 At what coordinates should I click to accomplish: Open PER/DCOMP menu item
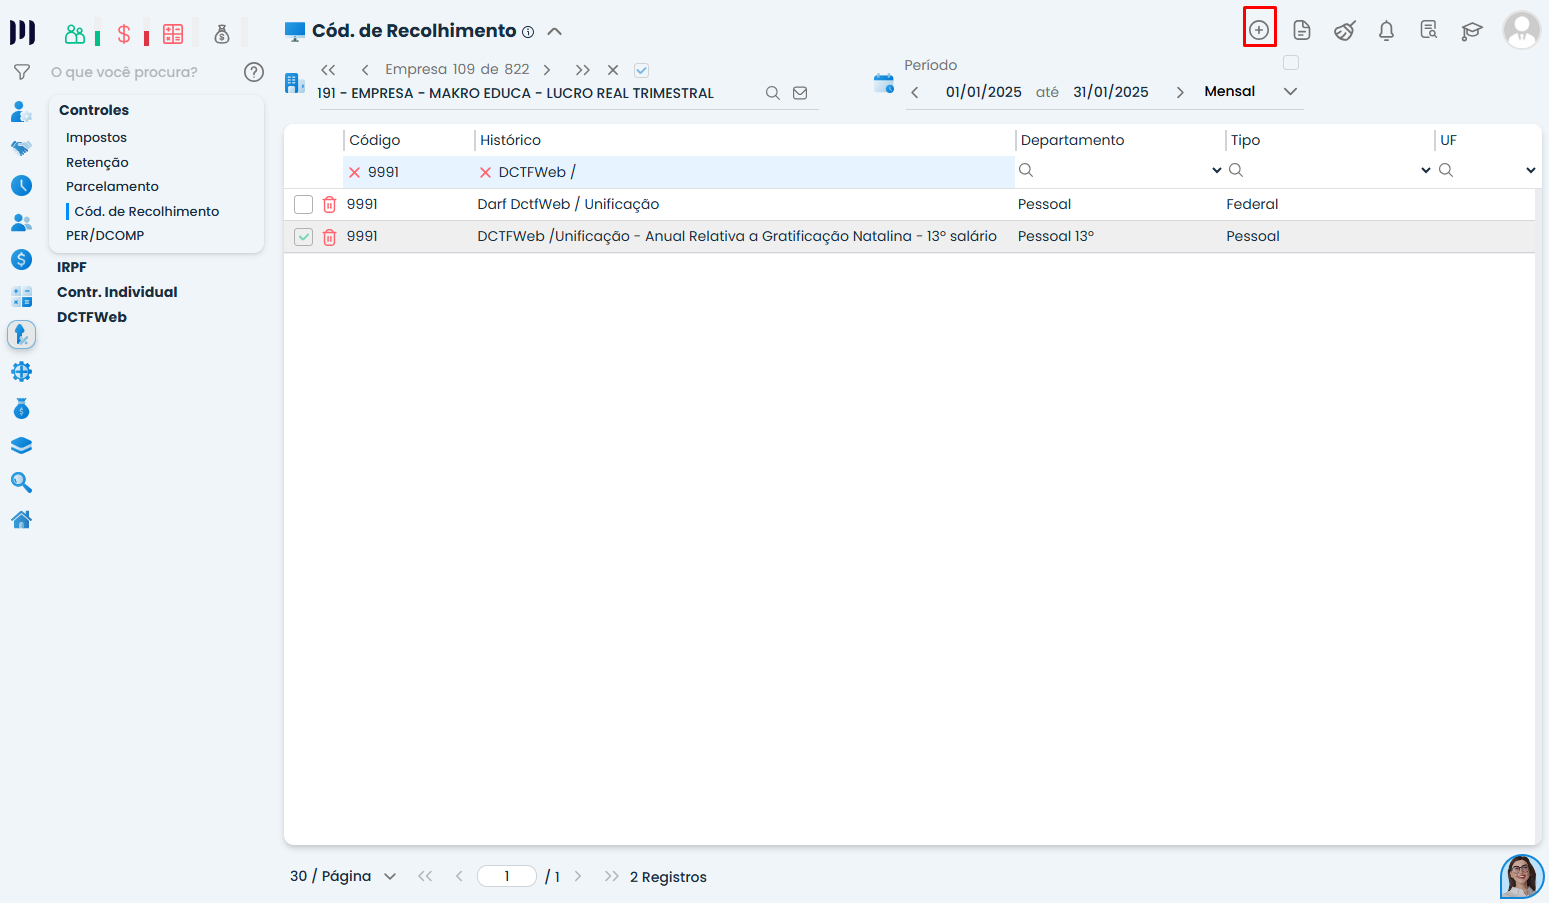(x=105, y=235)
